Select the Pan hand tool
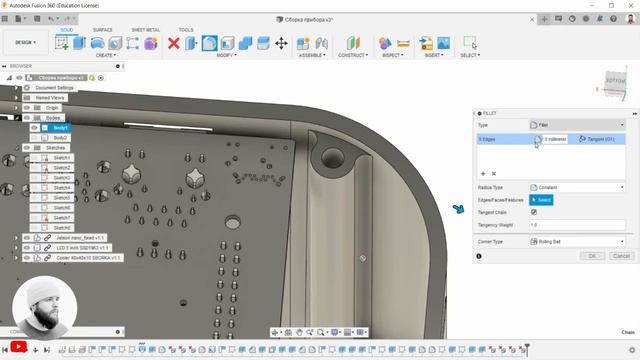Screen dimensions: 640x360 click(x=299, y=332)
